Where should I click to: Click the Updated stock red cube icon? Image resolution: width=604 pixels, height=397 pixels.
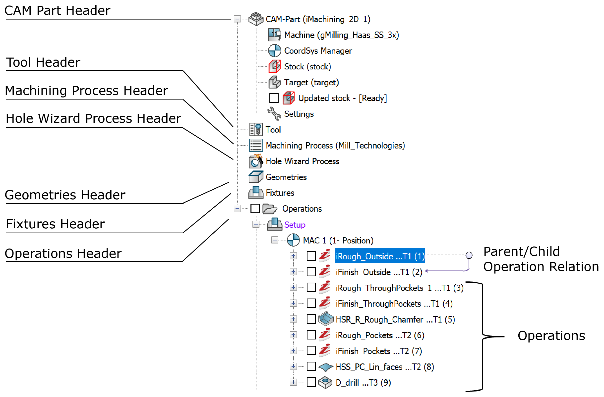[x=289, y=98]
